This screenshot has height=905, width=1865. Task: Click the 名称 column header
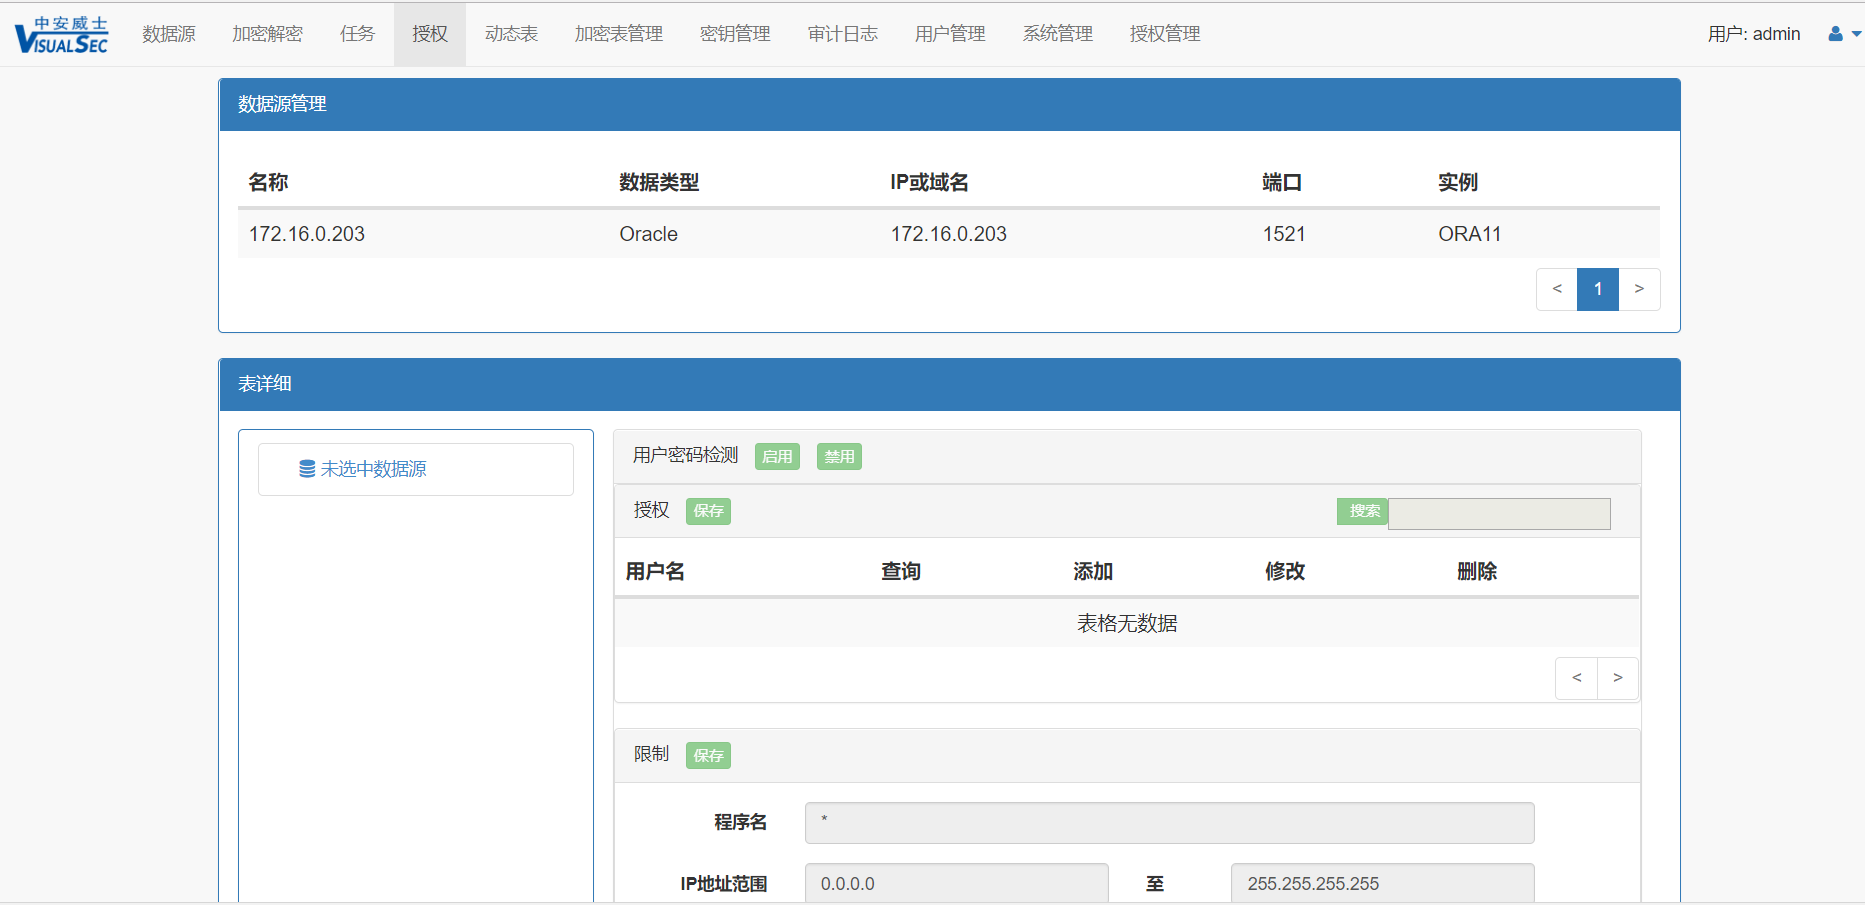point(268,182)
